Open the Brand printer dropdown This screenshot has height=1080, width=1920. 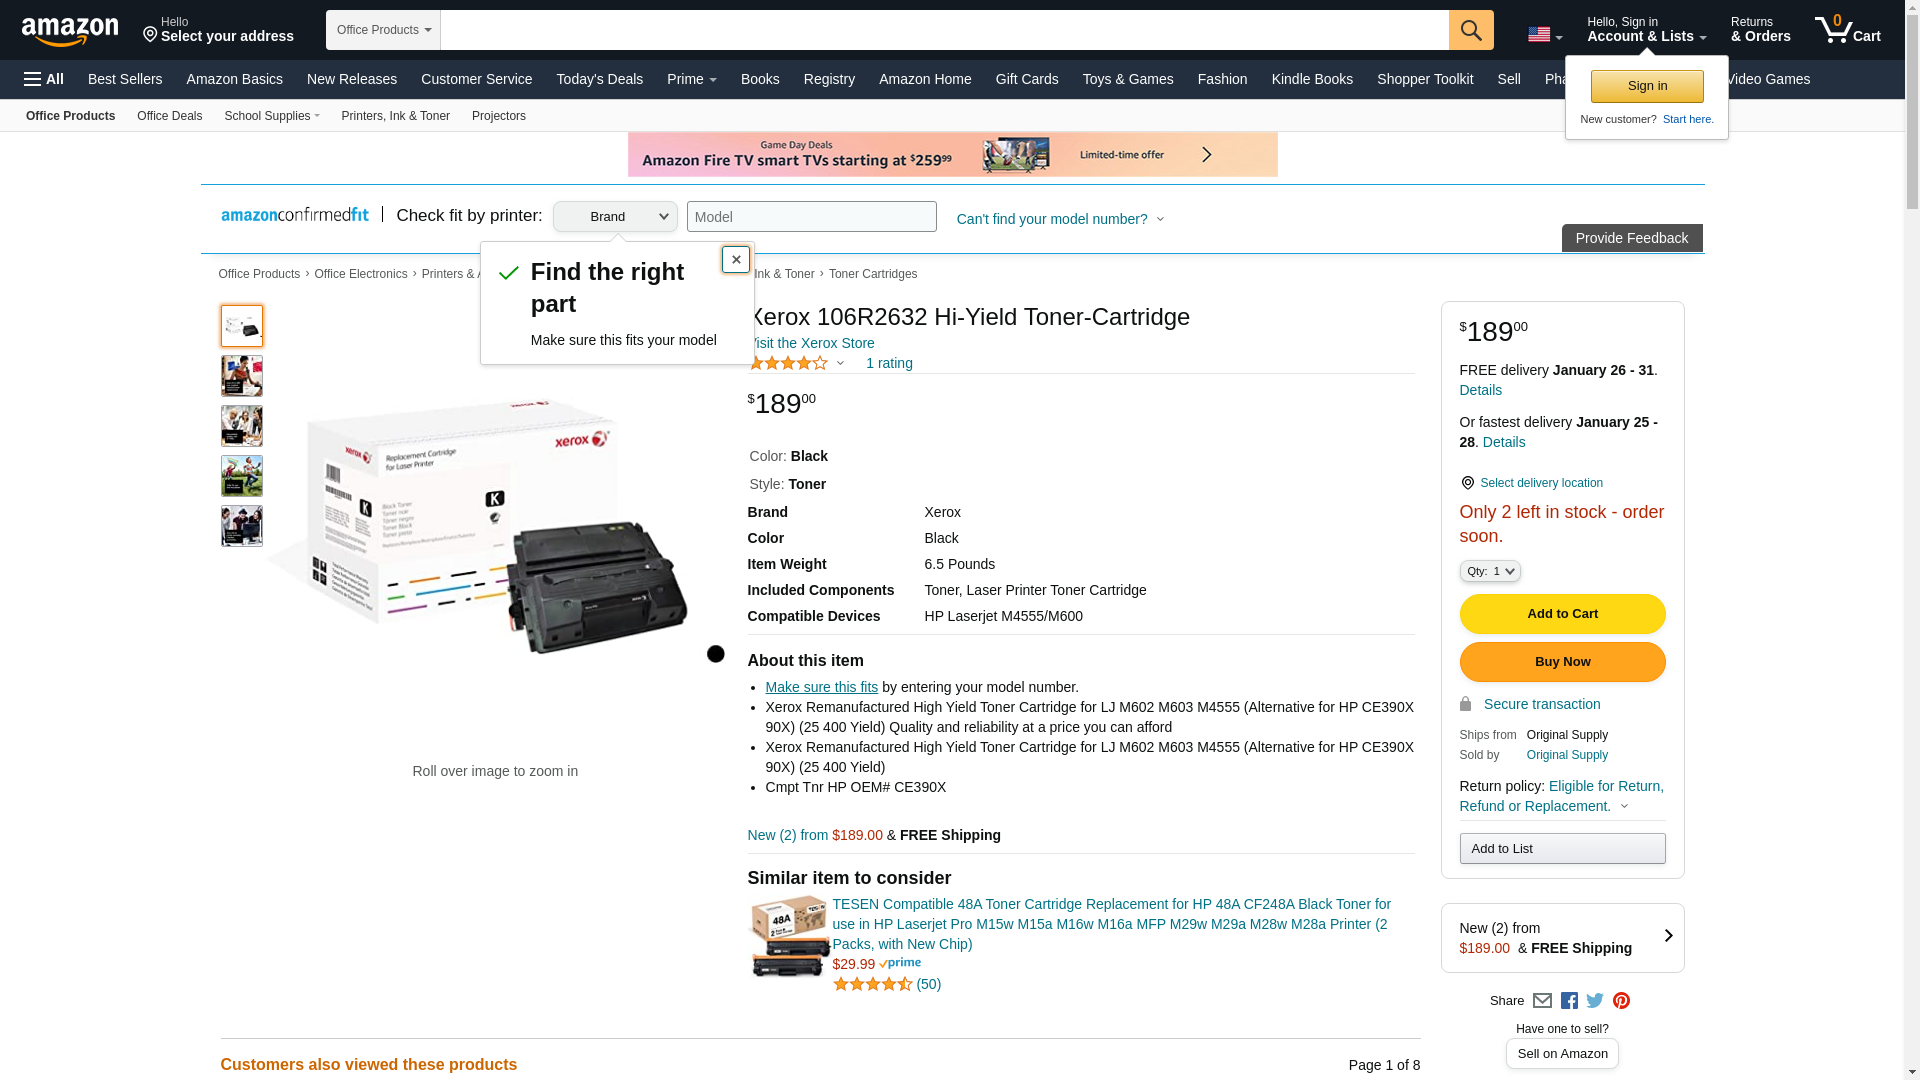tap(615, 217)
